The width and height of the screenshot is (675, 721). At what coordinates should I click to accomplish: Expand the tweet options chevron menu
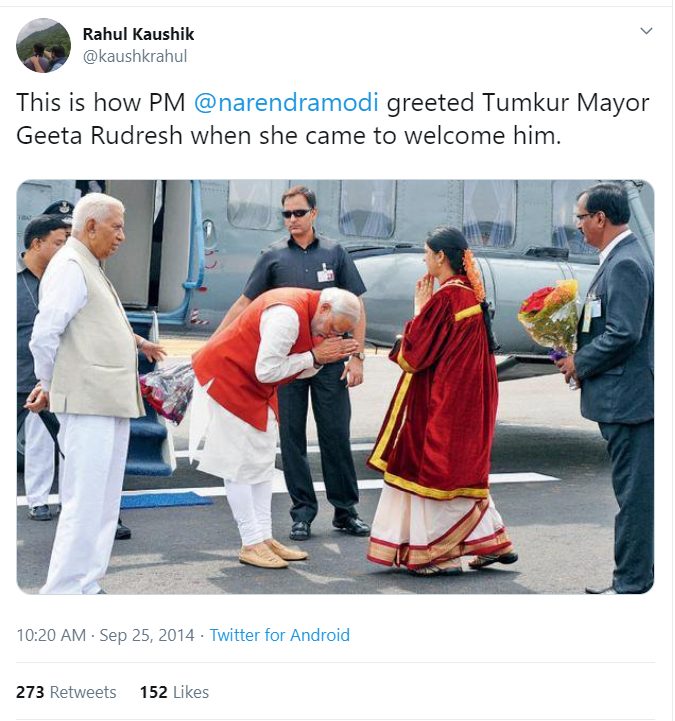(646, 31)
